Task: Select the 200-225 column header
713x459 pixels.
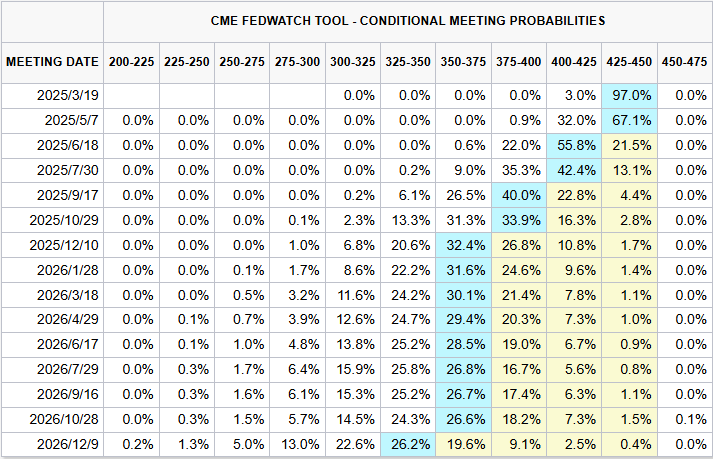Action: click(x=131, y=61)
